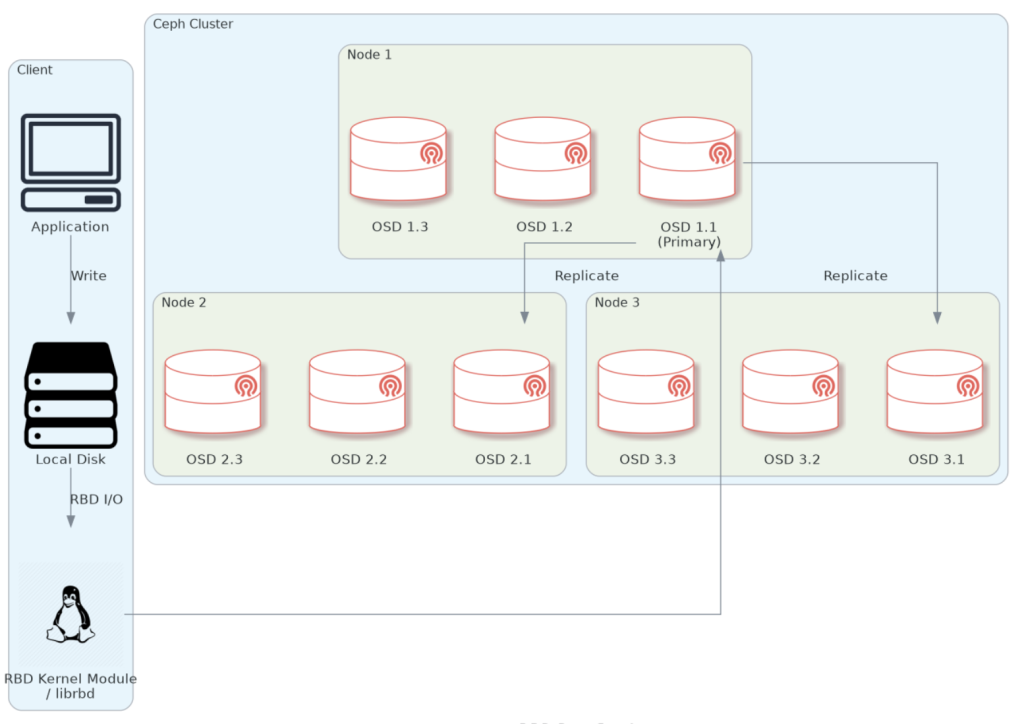This screenshot has height=724, width=1024.
Task: Click the OSD 2.3 label text
Action: click(213, 459)
